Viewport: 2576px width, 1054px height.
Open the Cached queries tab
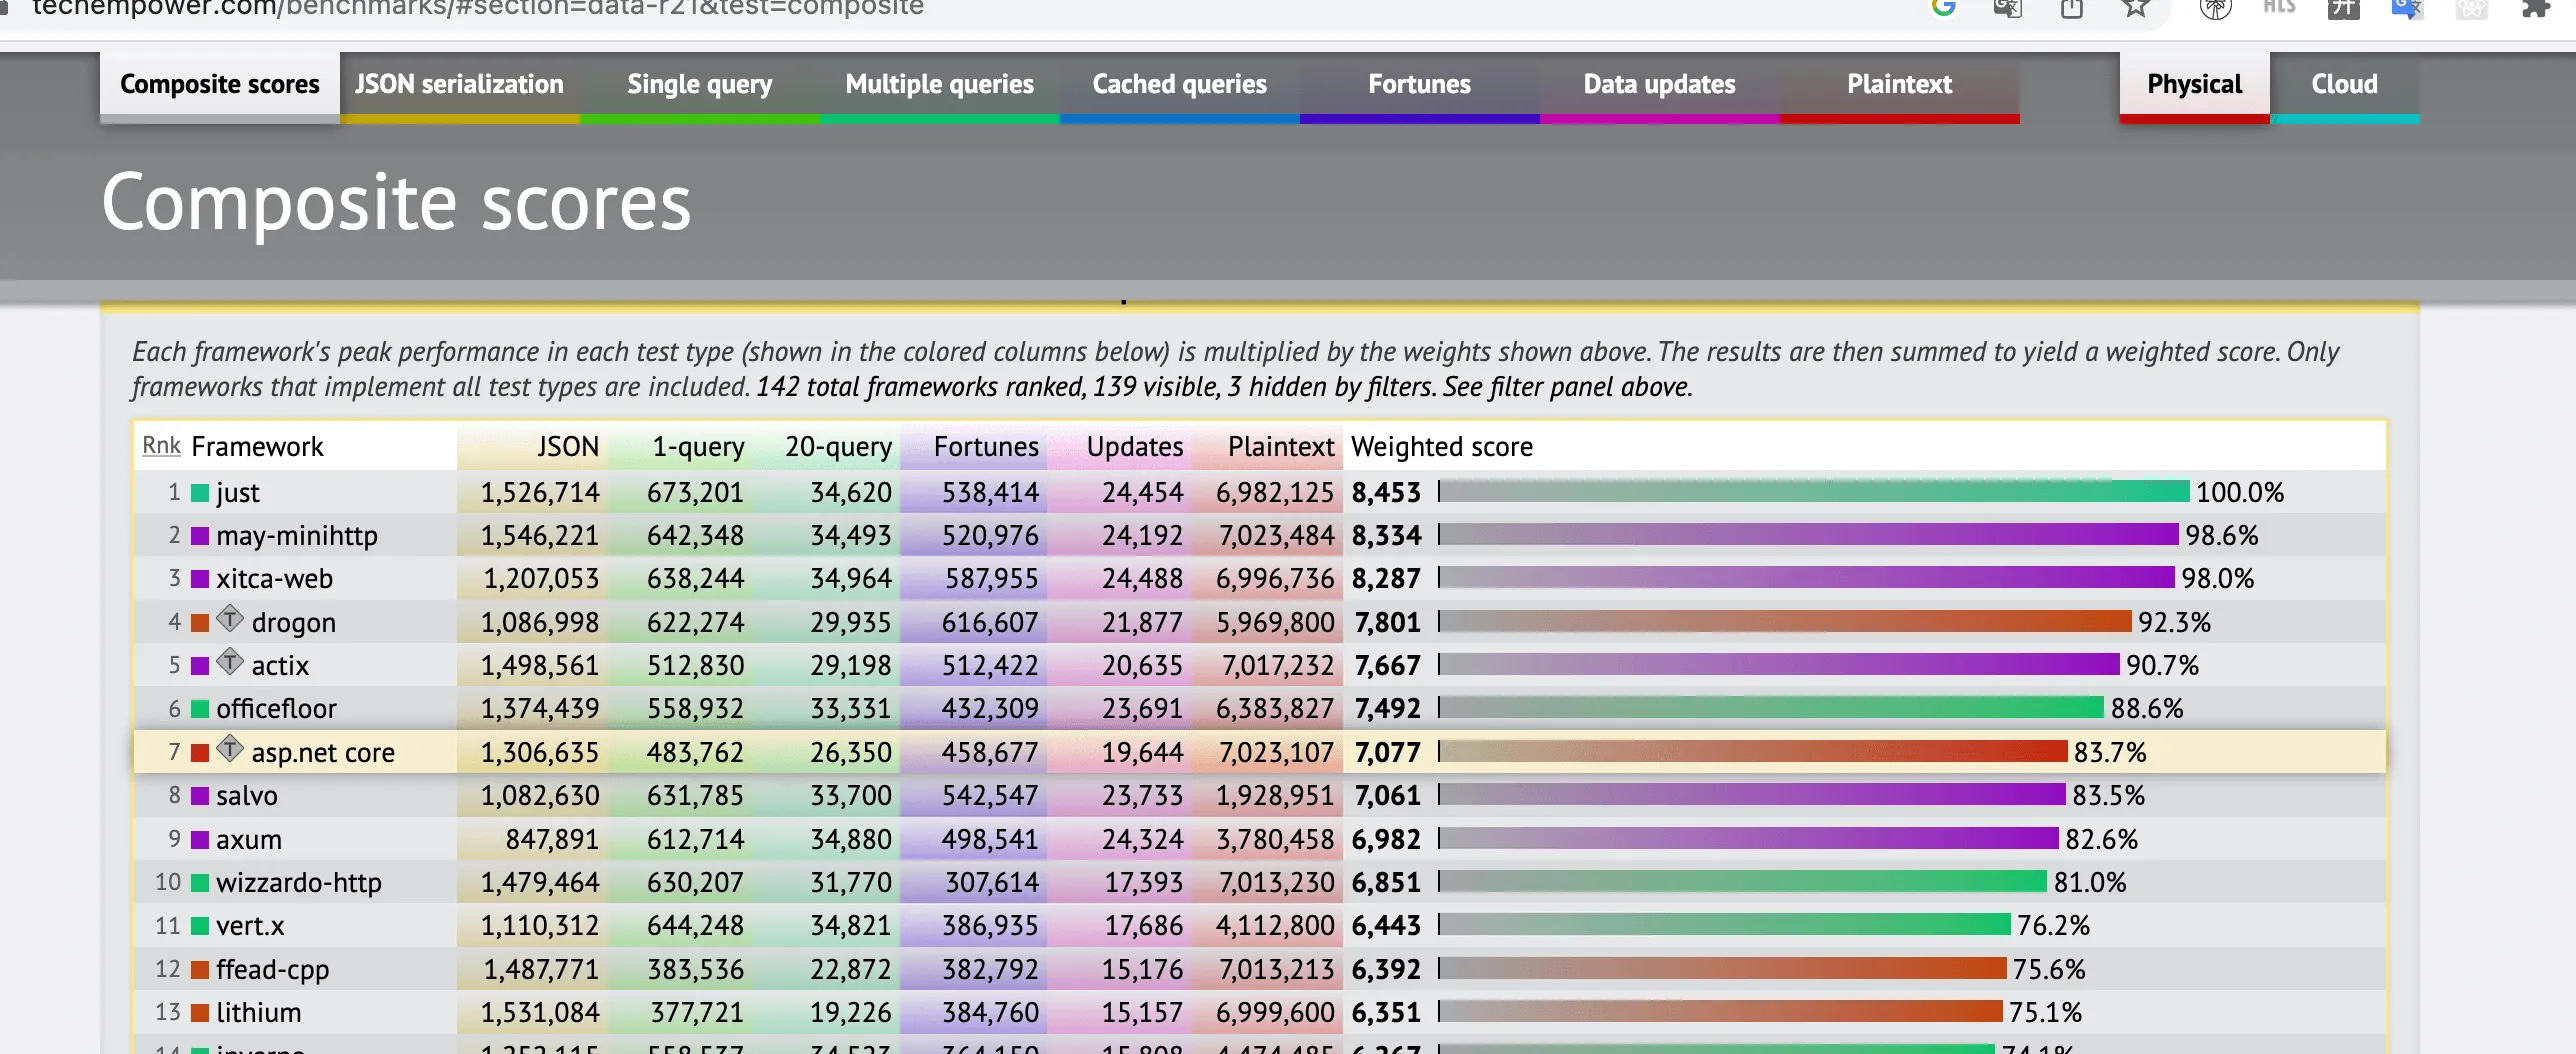click(1180, 86)
